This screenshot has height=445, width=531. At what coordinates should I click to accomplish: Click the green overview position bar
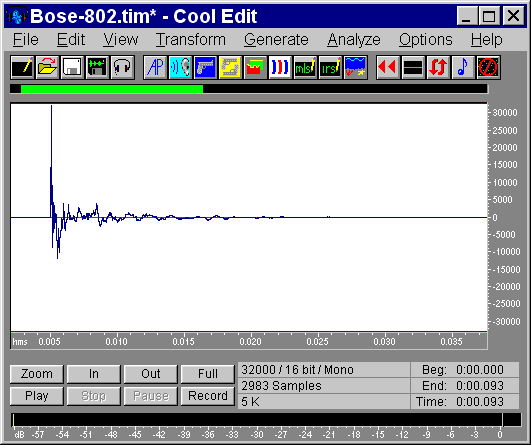click(112, 89)
